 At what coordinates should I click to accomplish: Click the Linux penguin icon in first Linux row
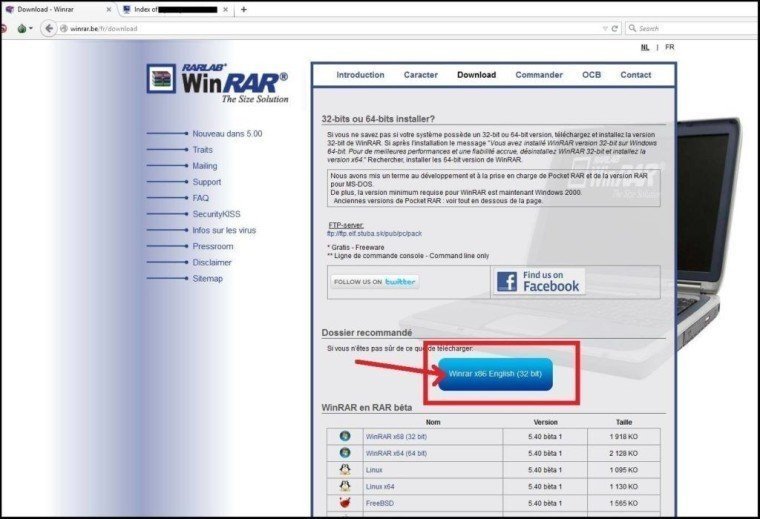pyautogui.click(x=345, y=469)
